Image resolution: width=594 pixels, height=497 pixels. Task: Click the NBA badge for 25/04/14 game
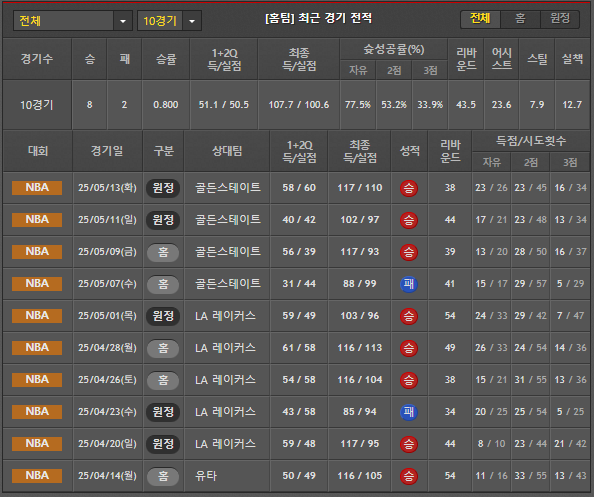pos(37,476)
